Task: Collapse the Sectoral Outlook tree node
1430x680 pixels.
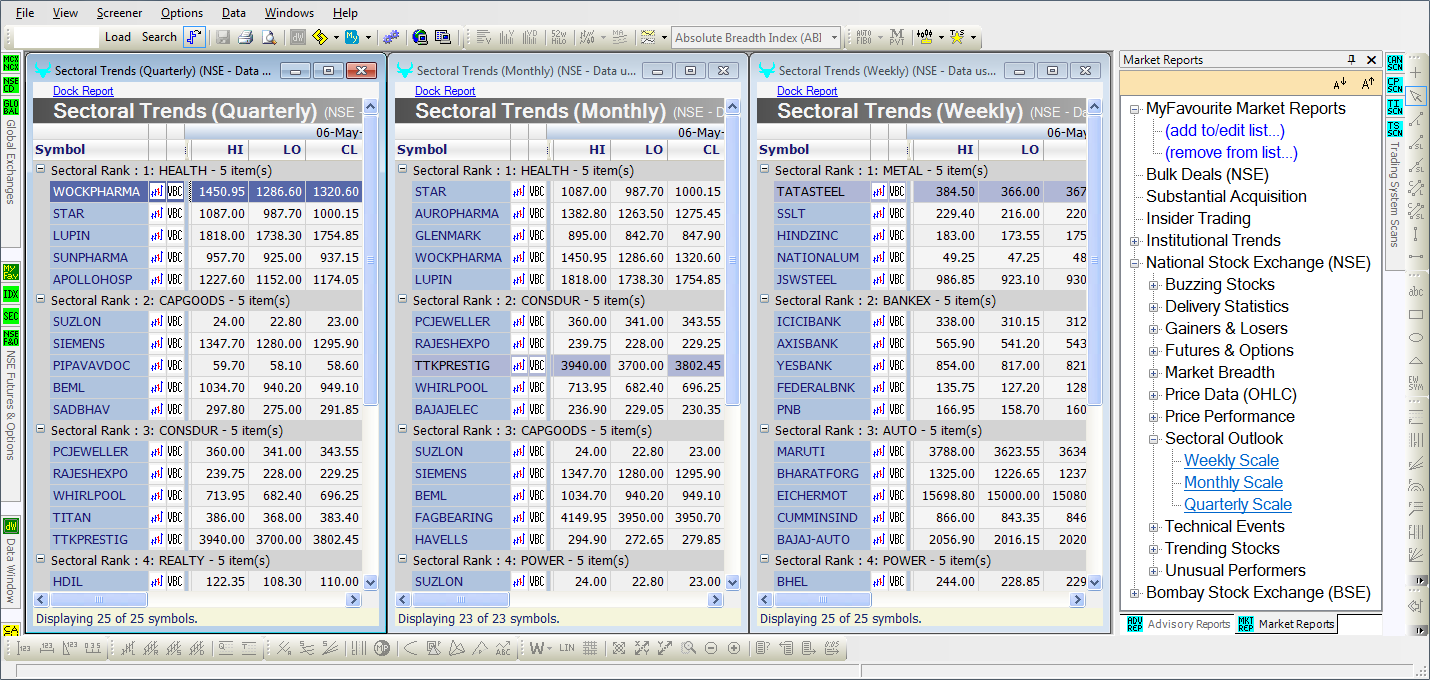Action: [x=1154, y=439]
